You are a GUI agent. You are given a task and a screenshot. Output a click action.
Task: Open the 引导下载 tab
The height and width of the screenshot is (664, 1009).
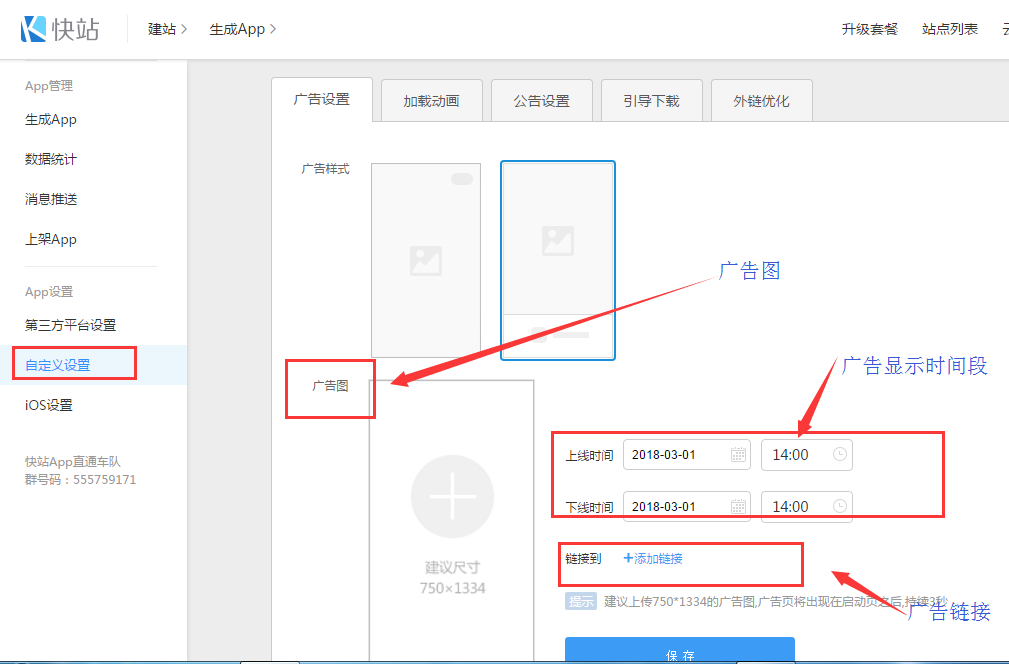pos(651,101)
